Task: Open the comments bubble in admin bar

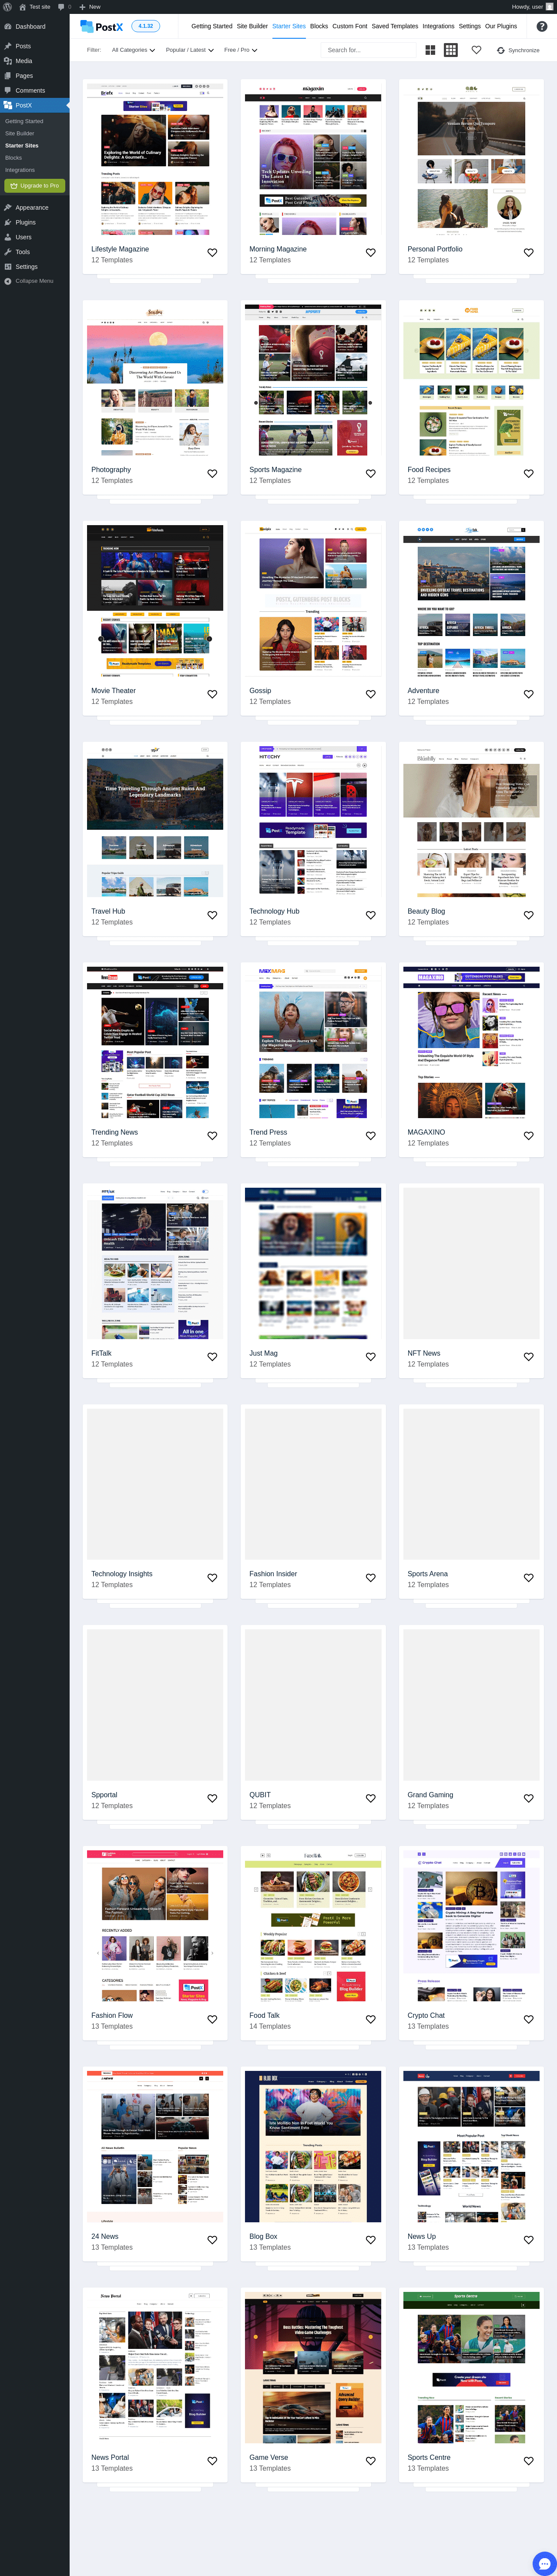Action: [63, 6]
